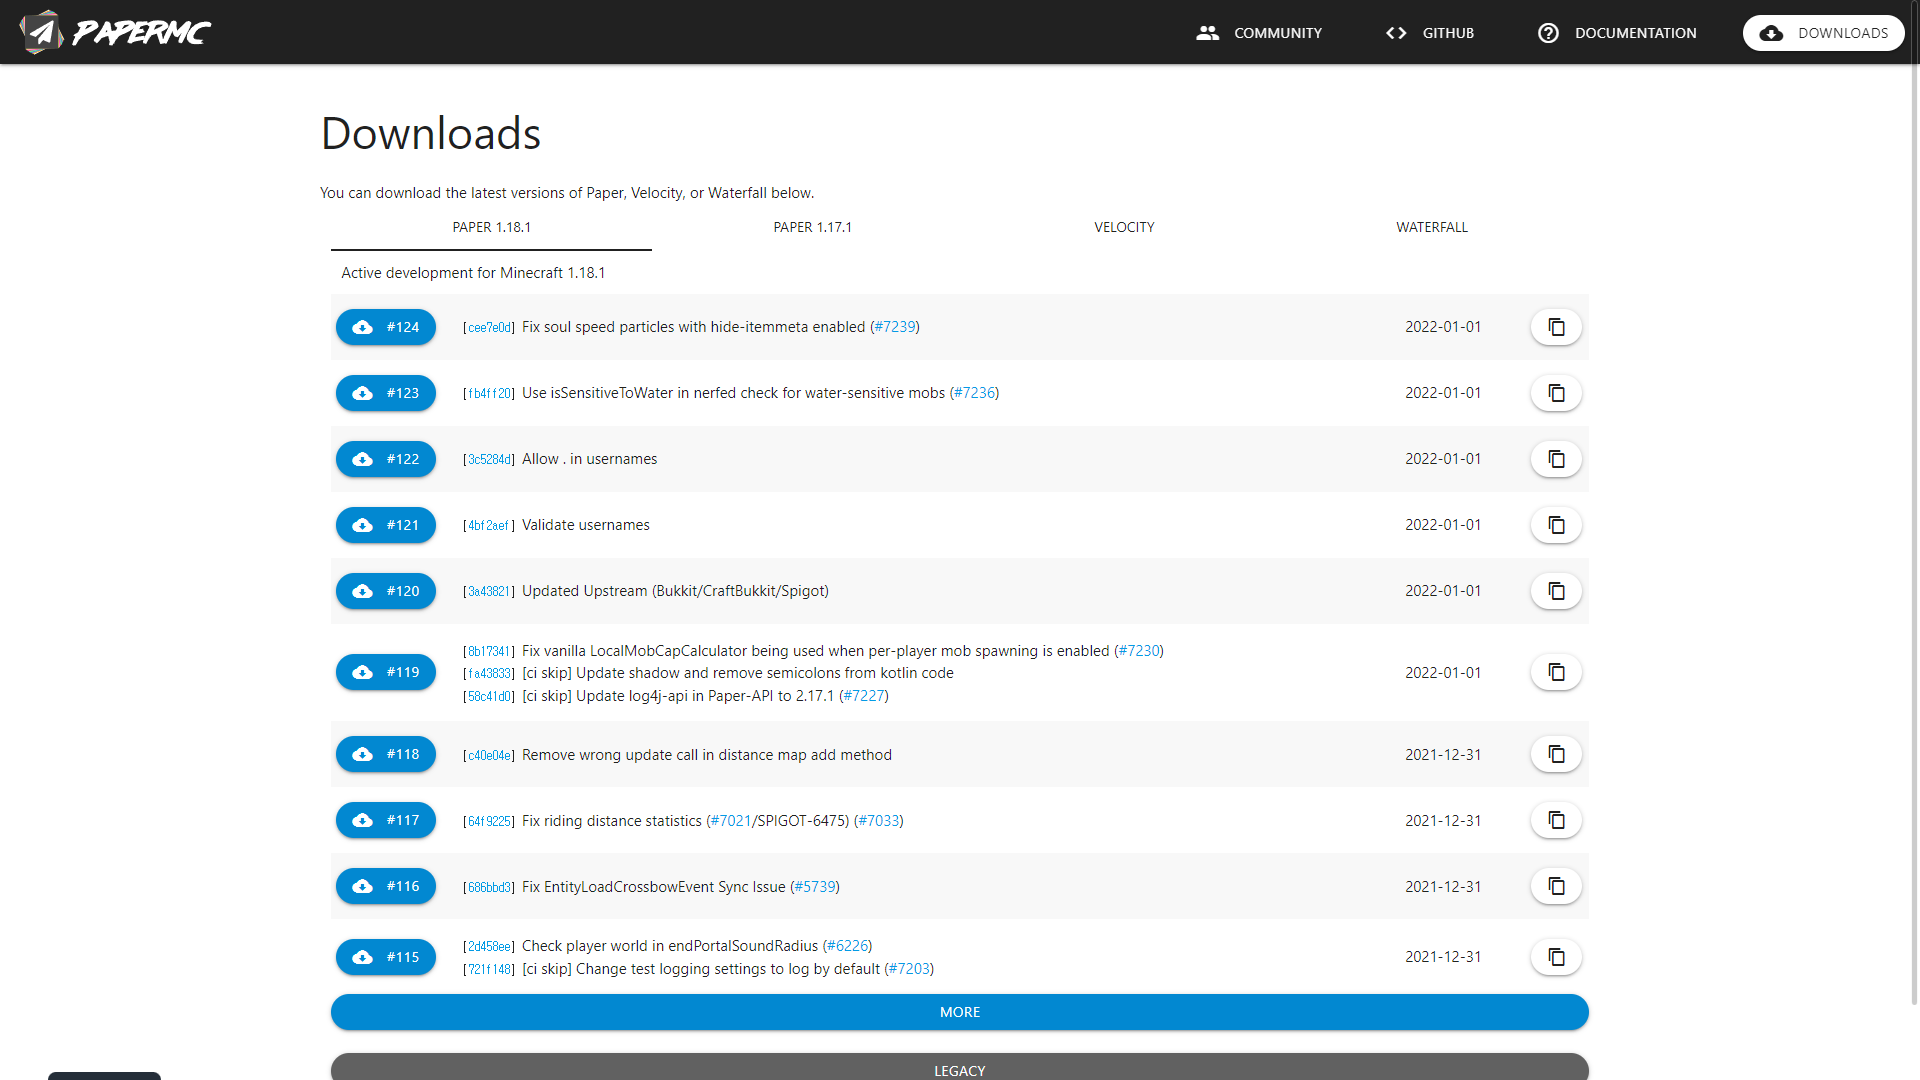Viewport: 1920px width, 1080px height.
Task: Open the Community menu in header
Action: 1259,33
